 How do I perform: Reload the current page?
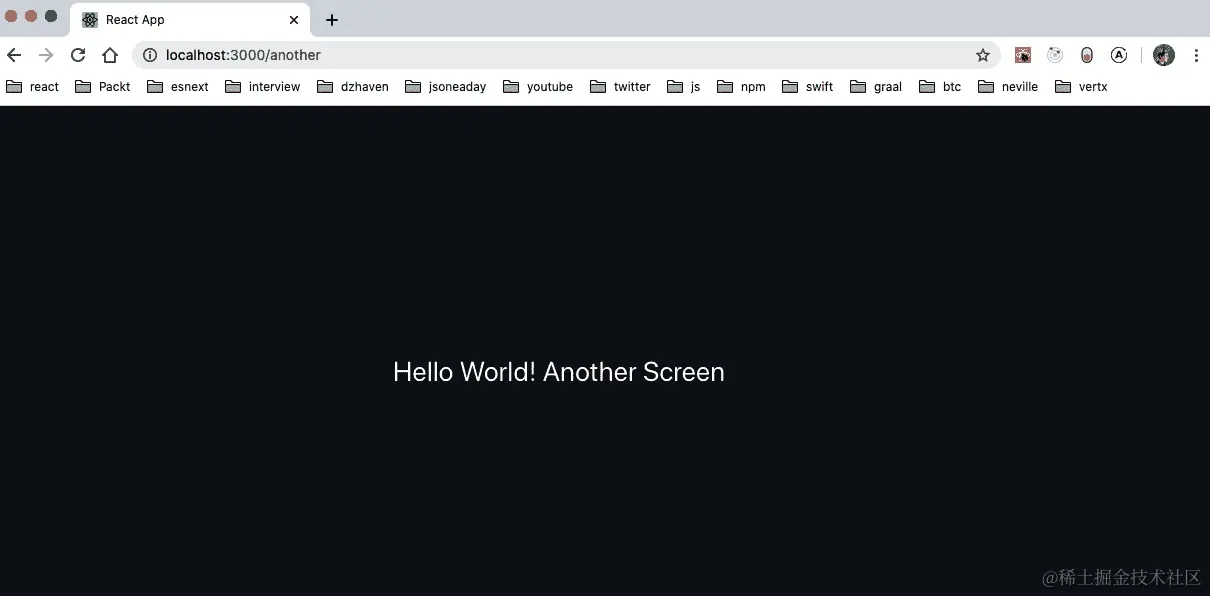78,55
